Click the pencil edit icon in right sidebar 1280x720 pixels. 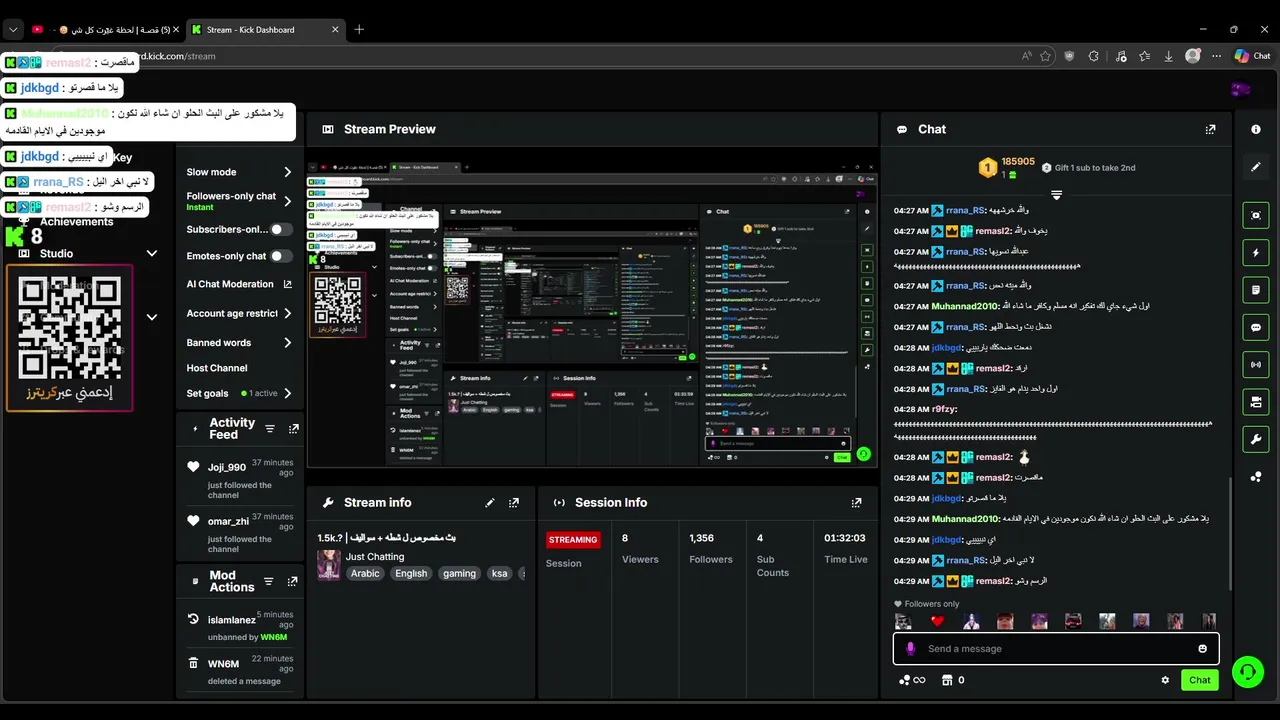tap(1256, 167)
